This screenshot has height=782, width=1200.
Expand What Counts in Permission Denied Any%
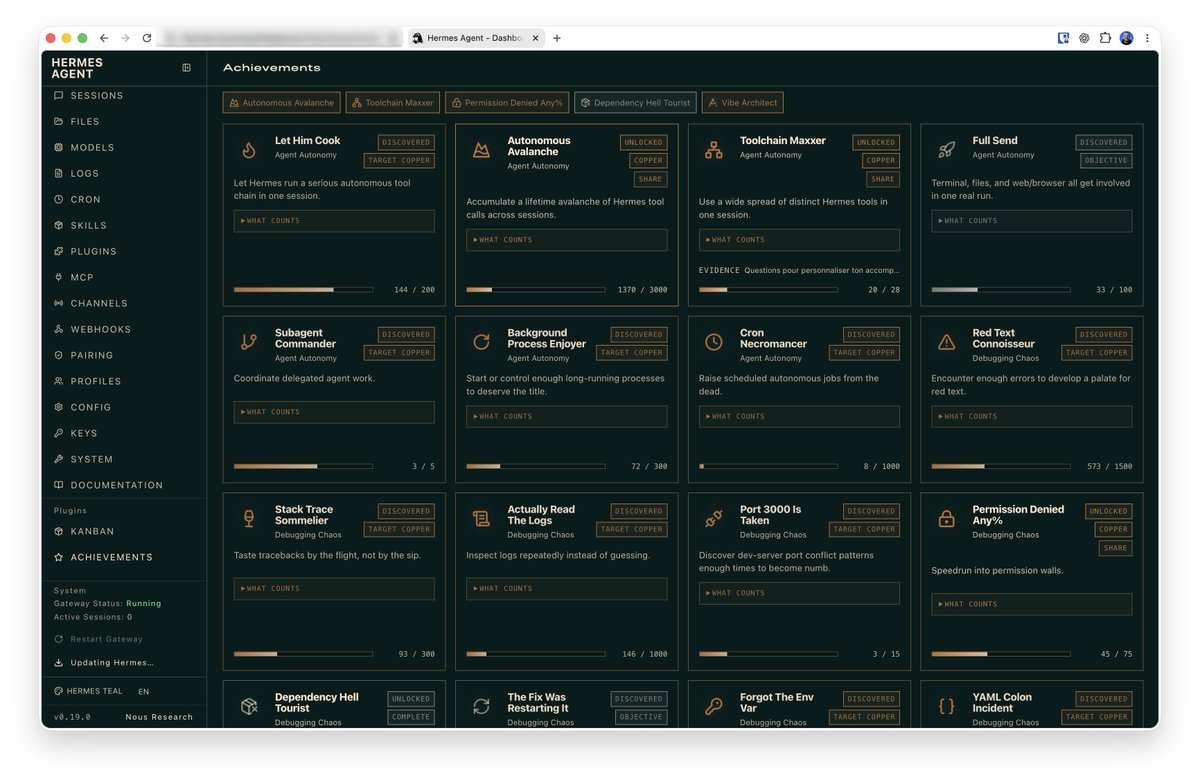tap(1032, 604)
